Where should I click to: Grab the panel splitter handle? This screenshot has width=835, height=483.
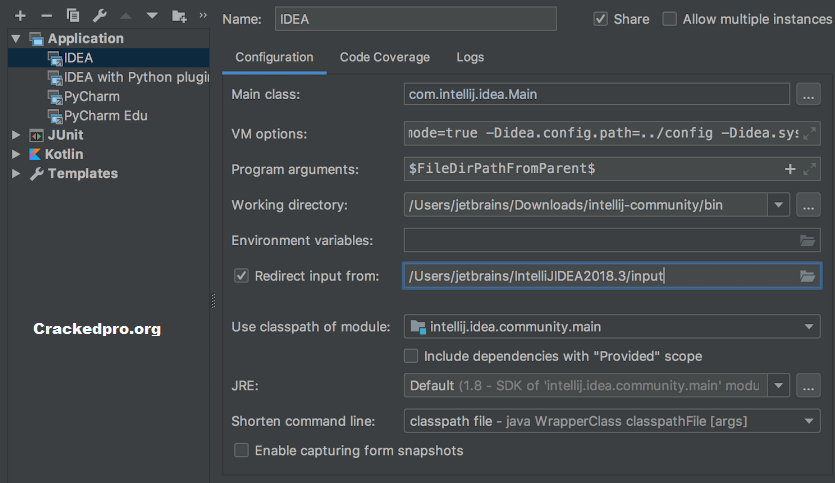point(214,301)
